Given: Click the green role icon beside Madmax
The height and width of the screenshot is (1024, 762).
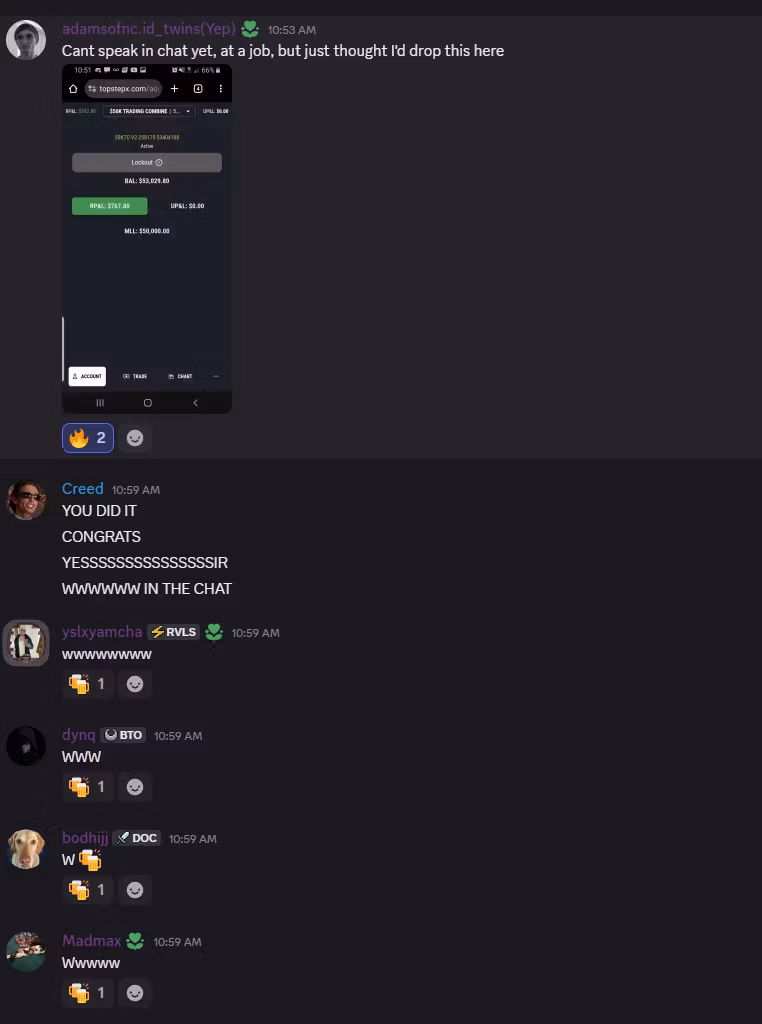Looking at the screenshot, I should coord(135,941).
